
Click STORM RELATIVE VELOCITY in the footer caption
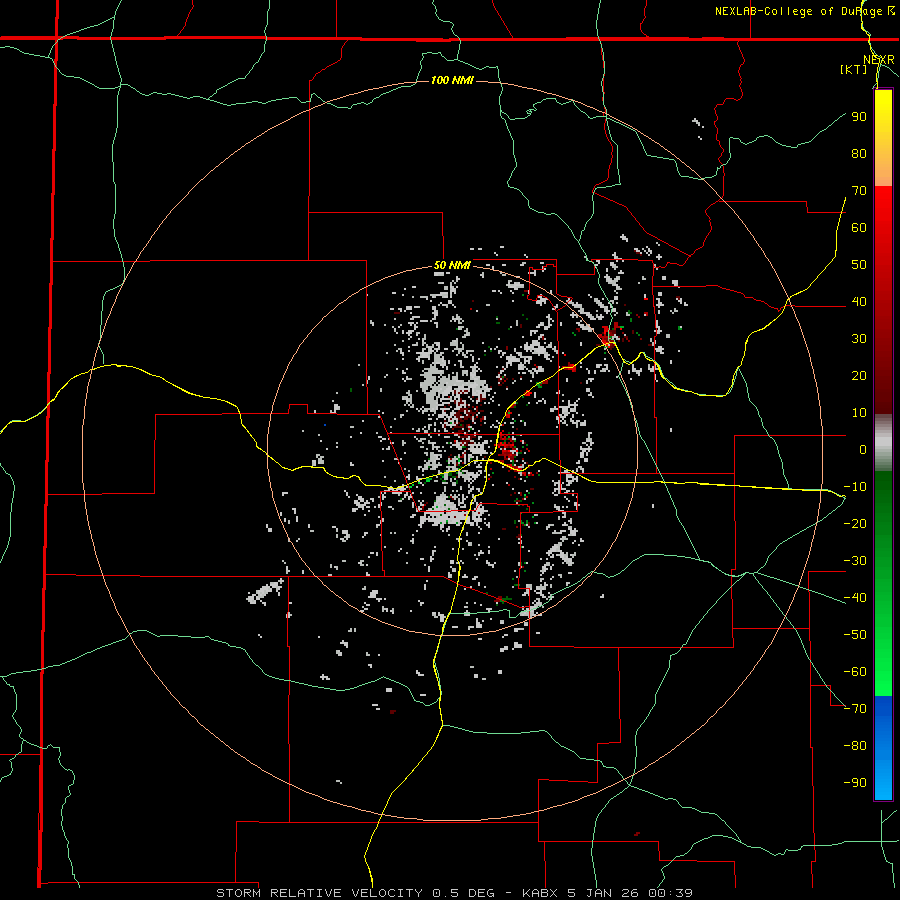[320, 893]
